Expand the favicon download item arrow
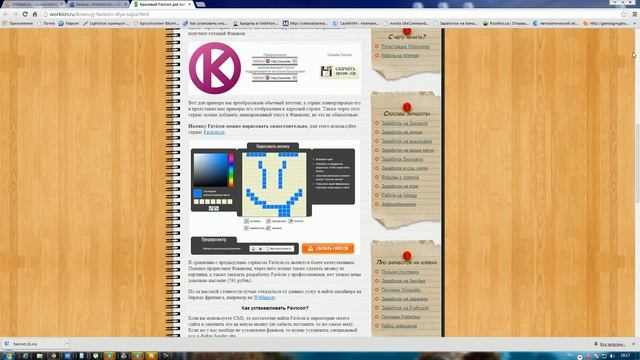This screenshot has width=640, height=360. click(x=67, y=344)
